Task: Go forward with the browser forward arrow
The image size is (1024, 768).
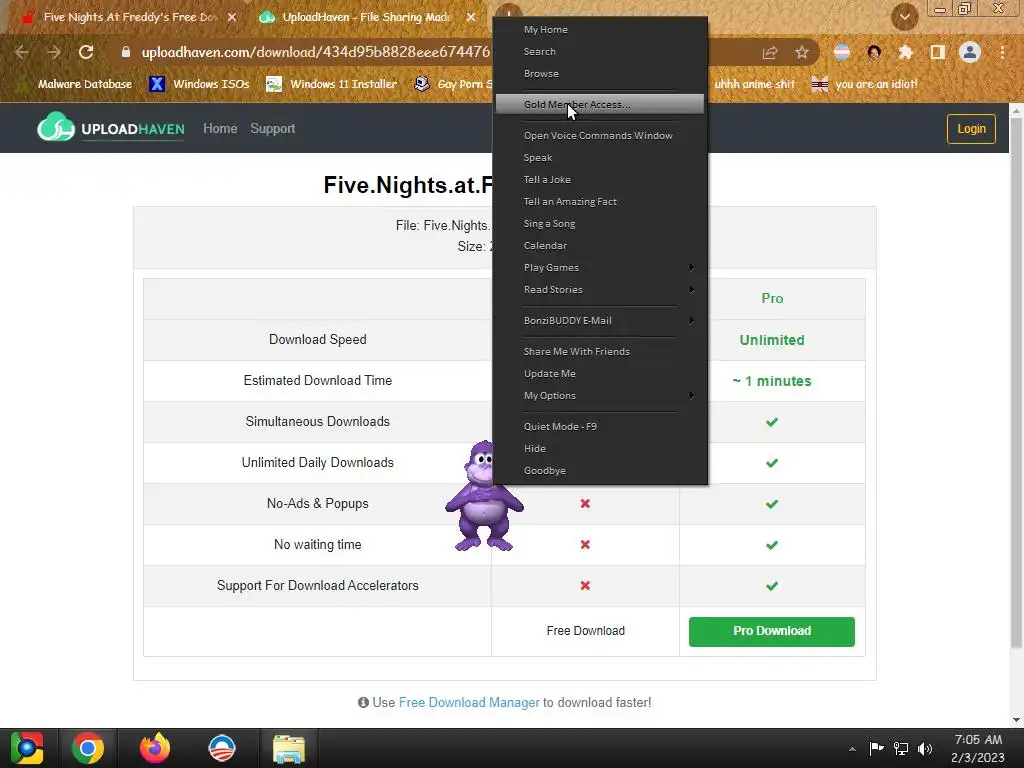Action: 54,52
